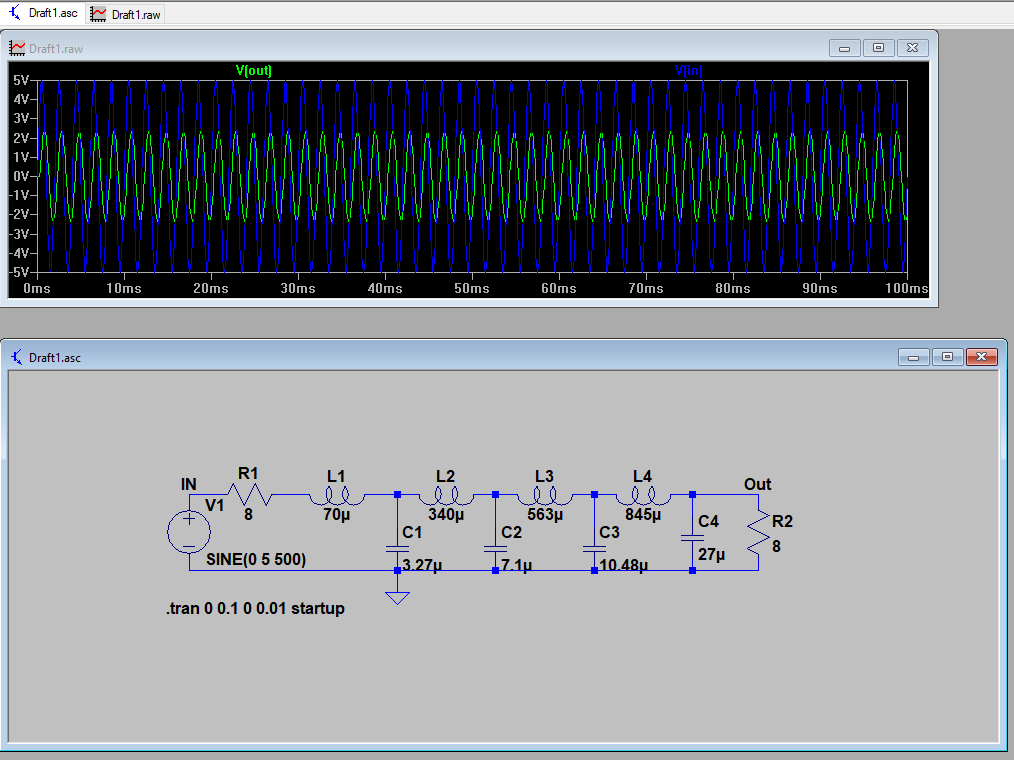The width and height of the screenshot is (1014, 760).
Task: Click the 100ms label on time axis
Action: [906, 288]
